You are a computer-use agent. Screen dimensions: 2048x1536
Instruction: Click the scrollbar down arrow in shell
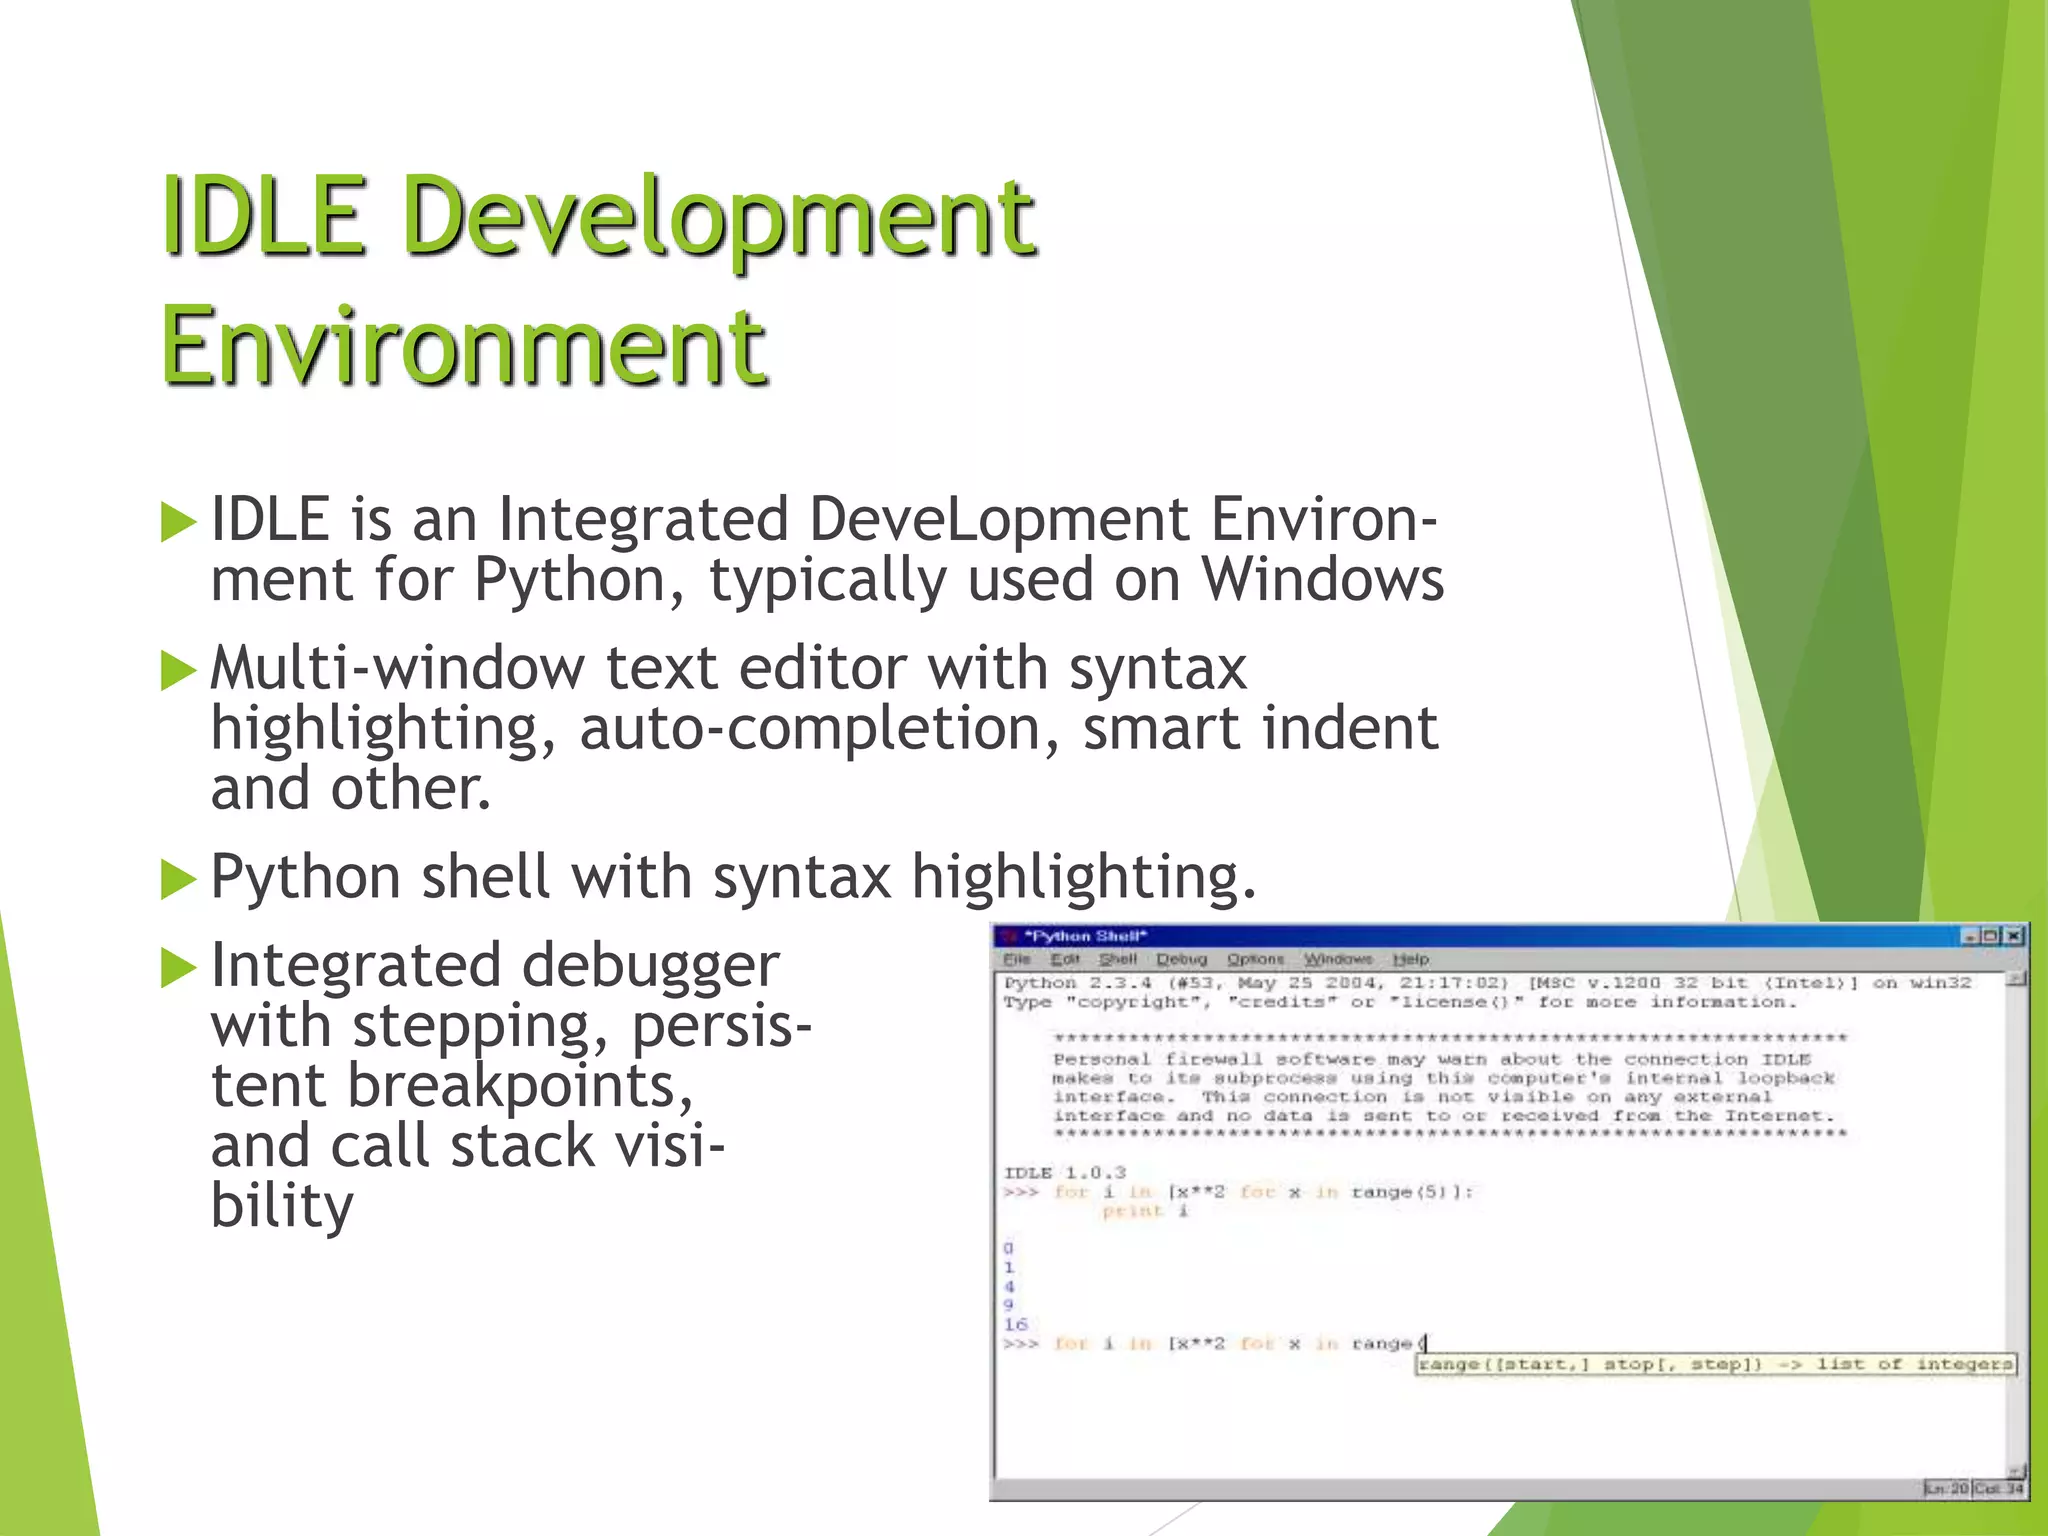pos(2016,1470)
